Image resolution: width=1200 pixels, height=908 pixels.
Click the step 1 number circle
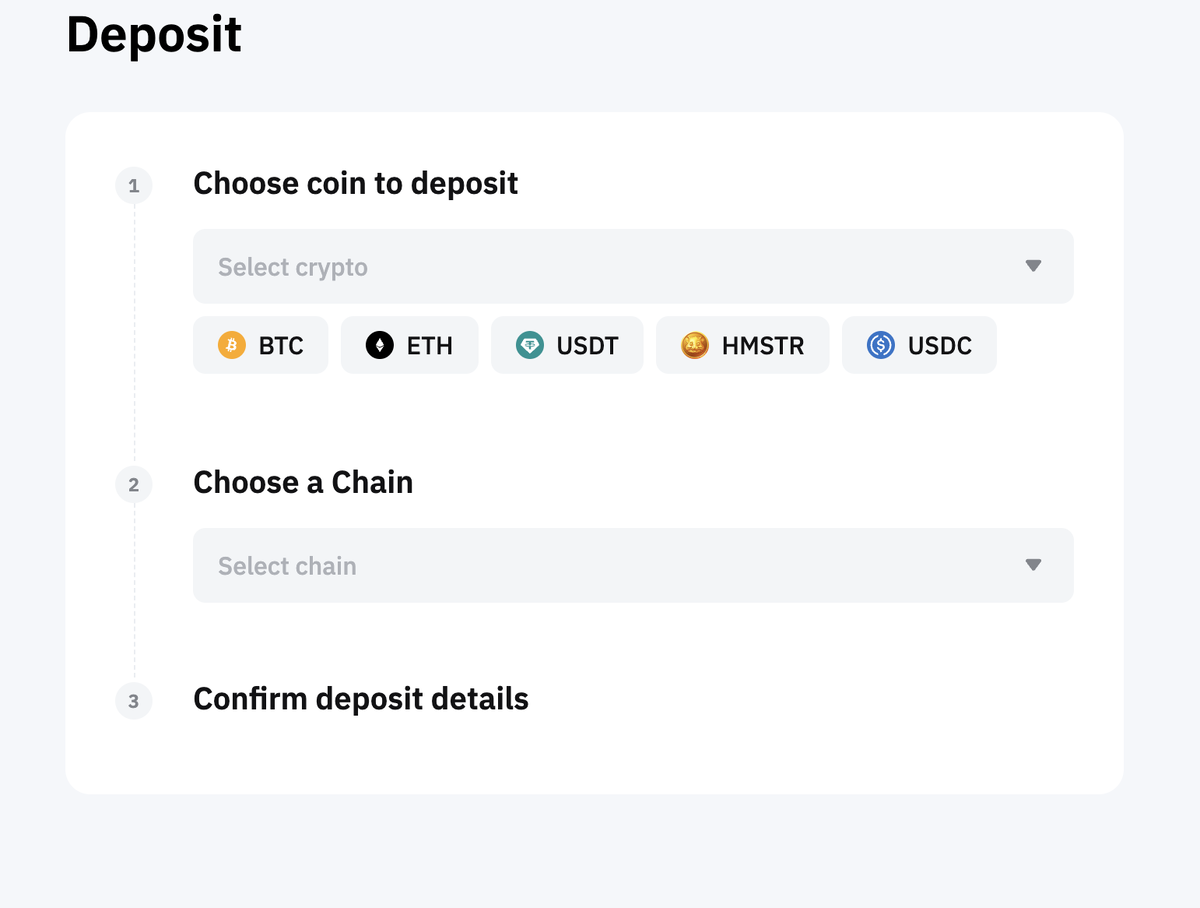click(x=134, y=186)
